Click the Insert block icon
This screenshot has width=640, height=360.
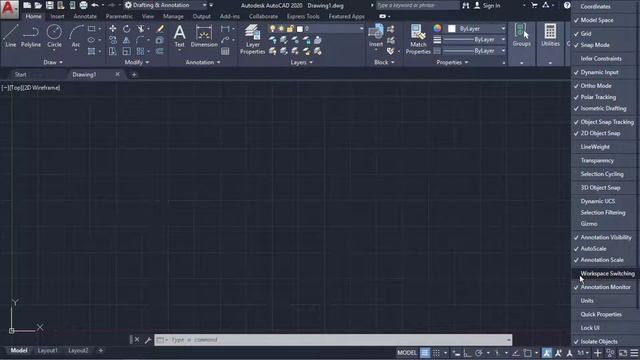(376, 36)
